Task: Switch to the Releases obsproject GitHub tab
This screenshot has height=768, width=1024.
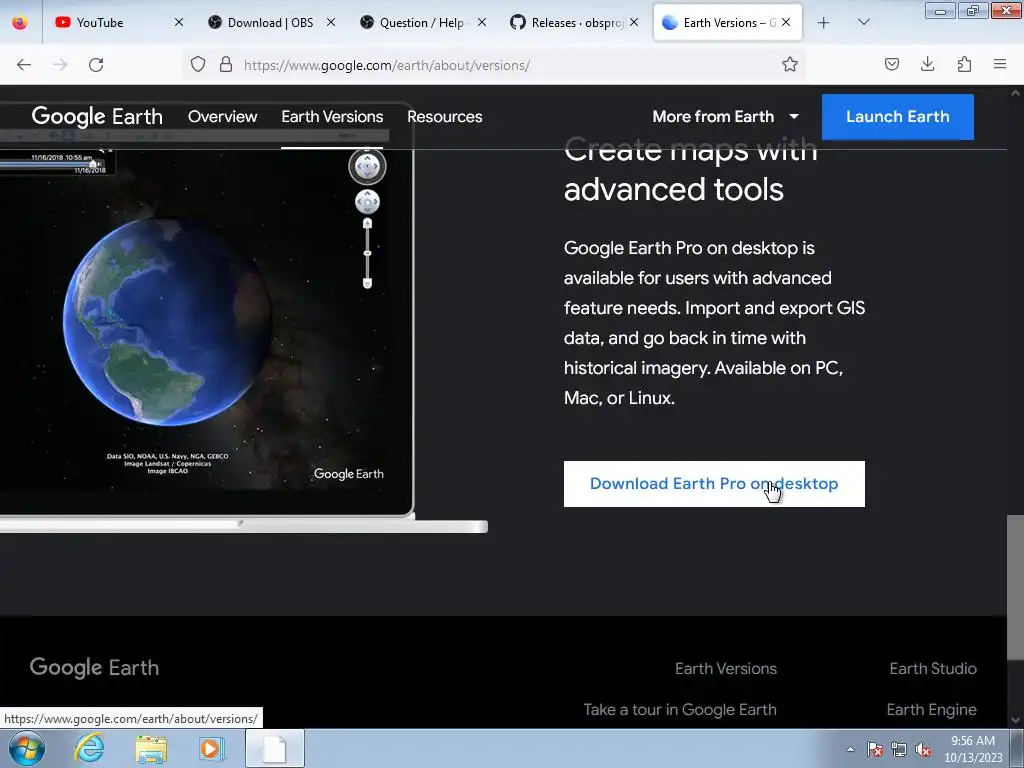Action: [575, 23]
